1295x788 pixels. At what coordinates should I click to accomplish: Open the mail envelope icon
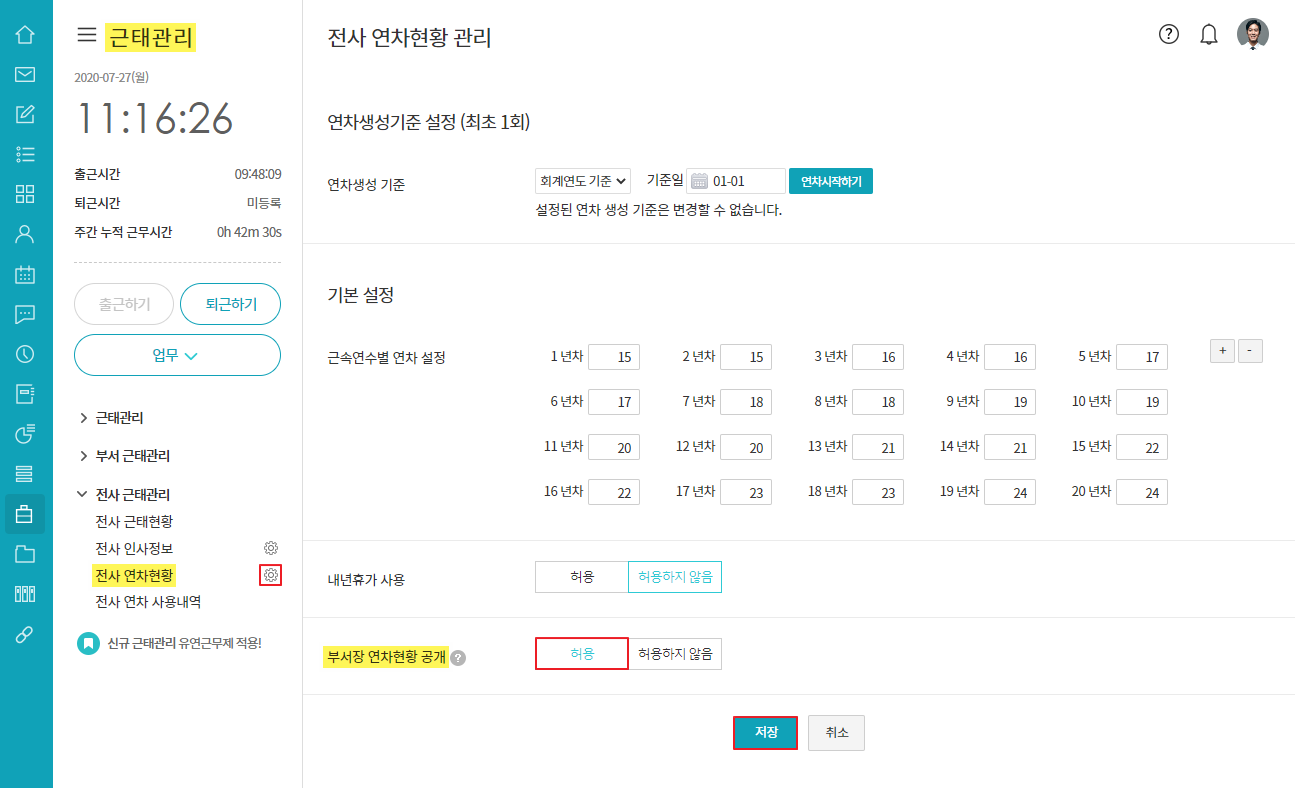point(25,75)
